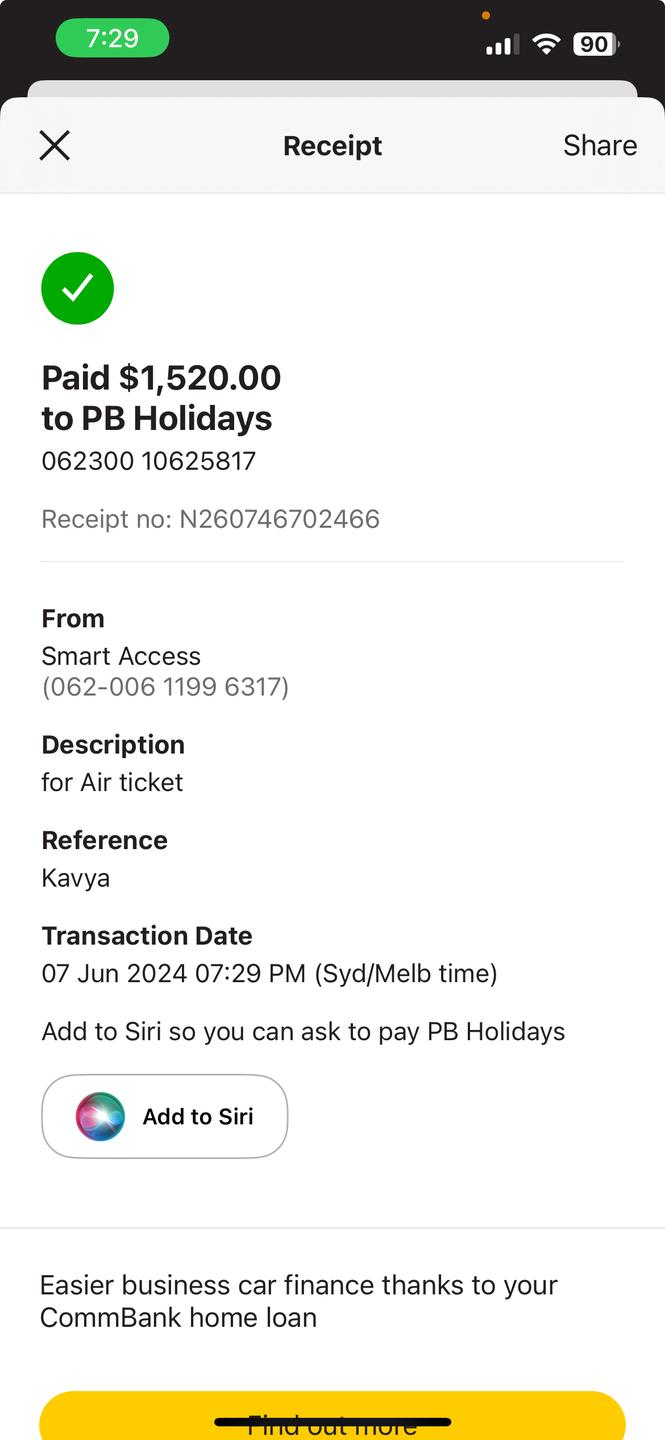Image resolution: width=665 pixels, height=1440 pixels.
Task: Open the business car finance promo text
Action: click(x=298, y=1301)
